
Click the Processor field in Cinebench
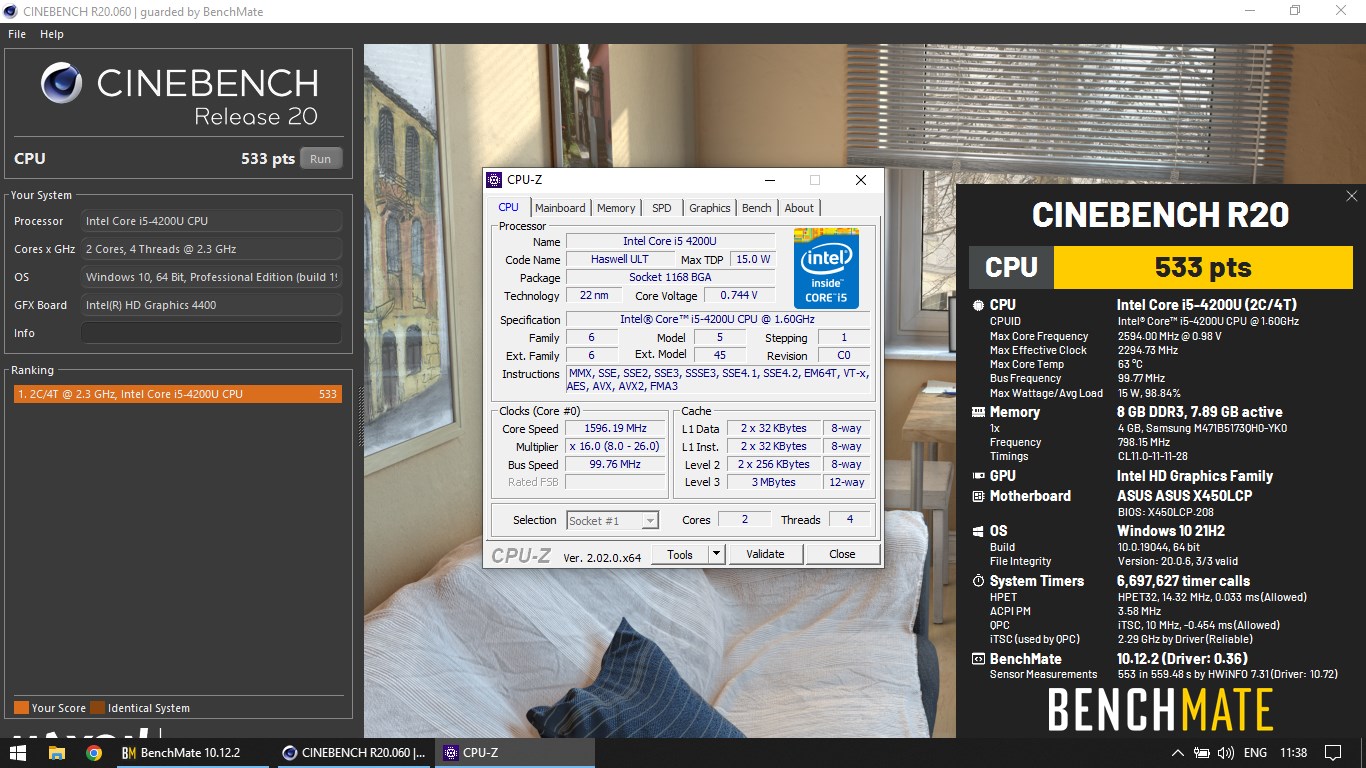pos(211,221)
